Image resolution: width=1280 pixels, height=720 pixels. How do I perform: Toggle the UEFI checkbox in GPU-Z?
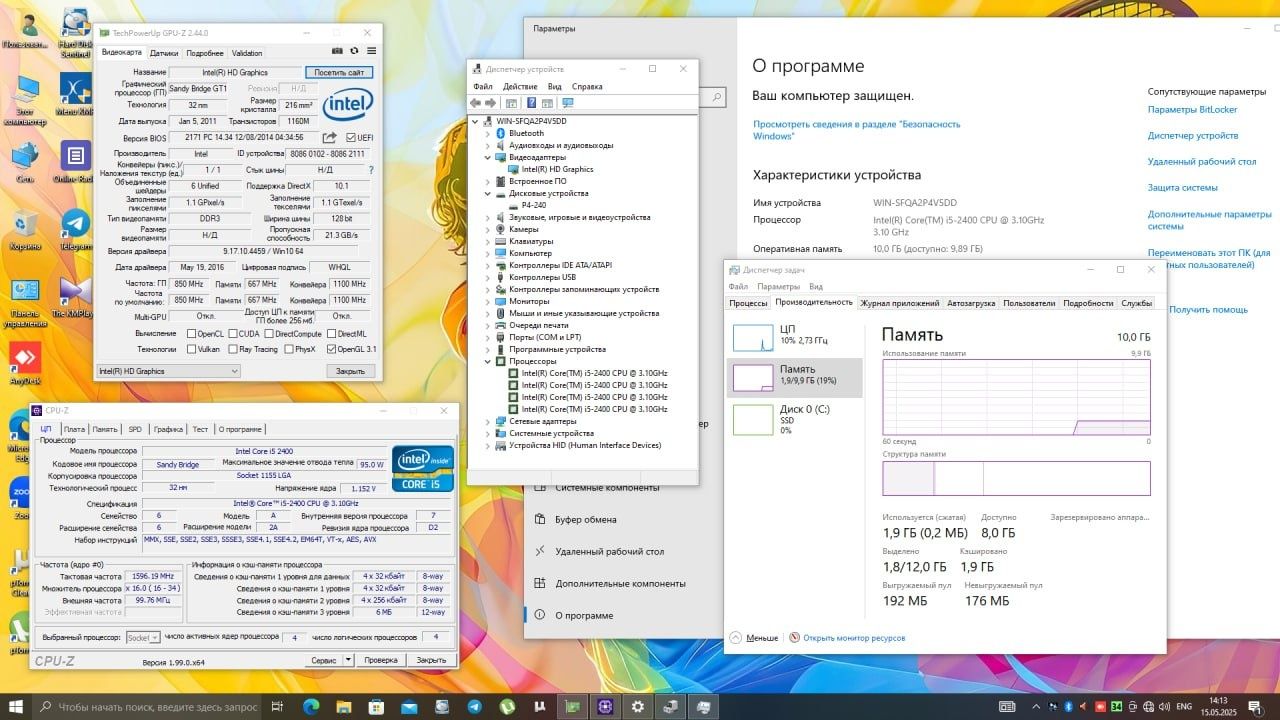[351, 138]
